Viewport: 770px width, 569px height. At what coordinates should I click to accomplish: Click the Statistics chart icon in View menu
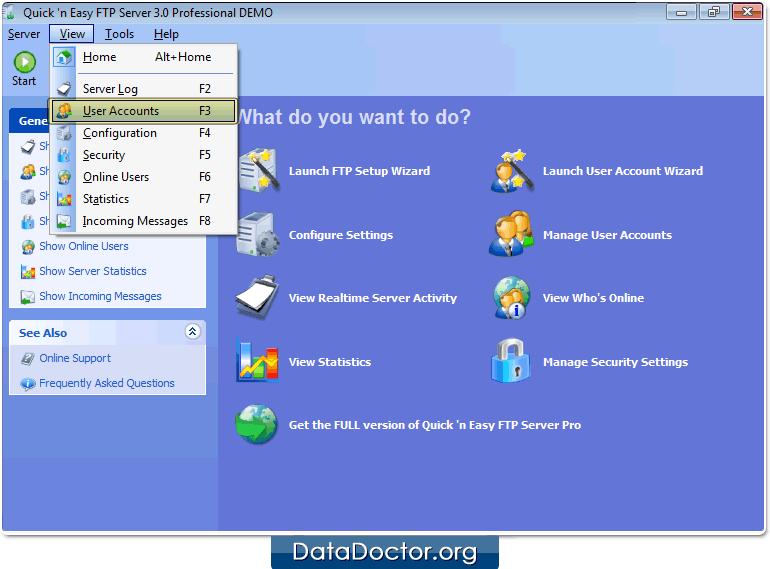point(64,199)
